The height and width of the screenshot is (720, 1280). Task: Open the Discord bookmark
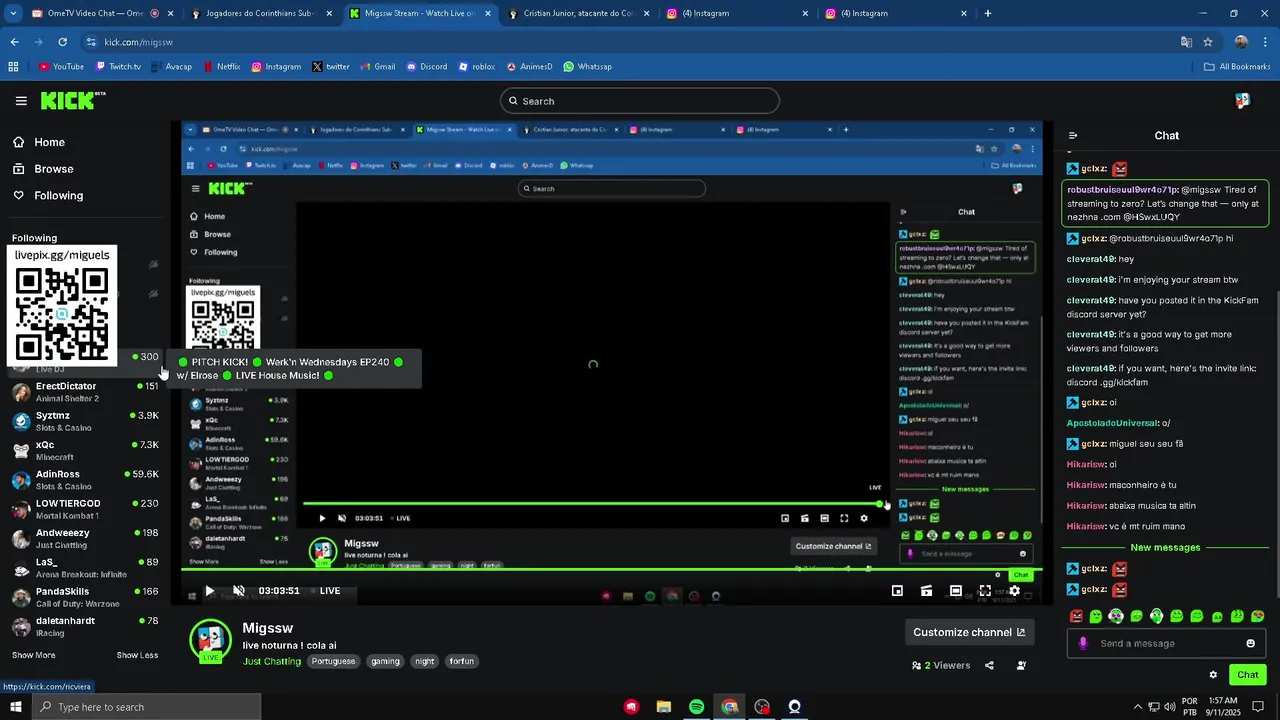coord(426,67)
